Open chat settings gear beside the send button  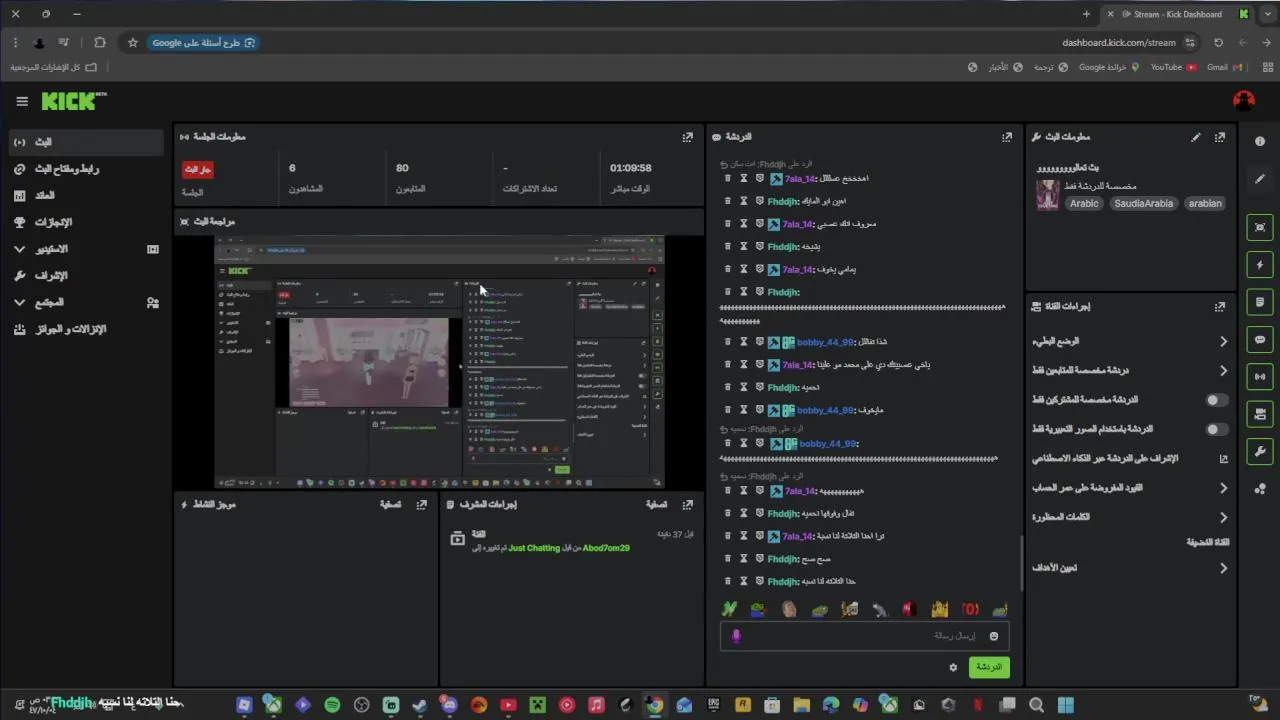coord(953,667)
